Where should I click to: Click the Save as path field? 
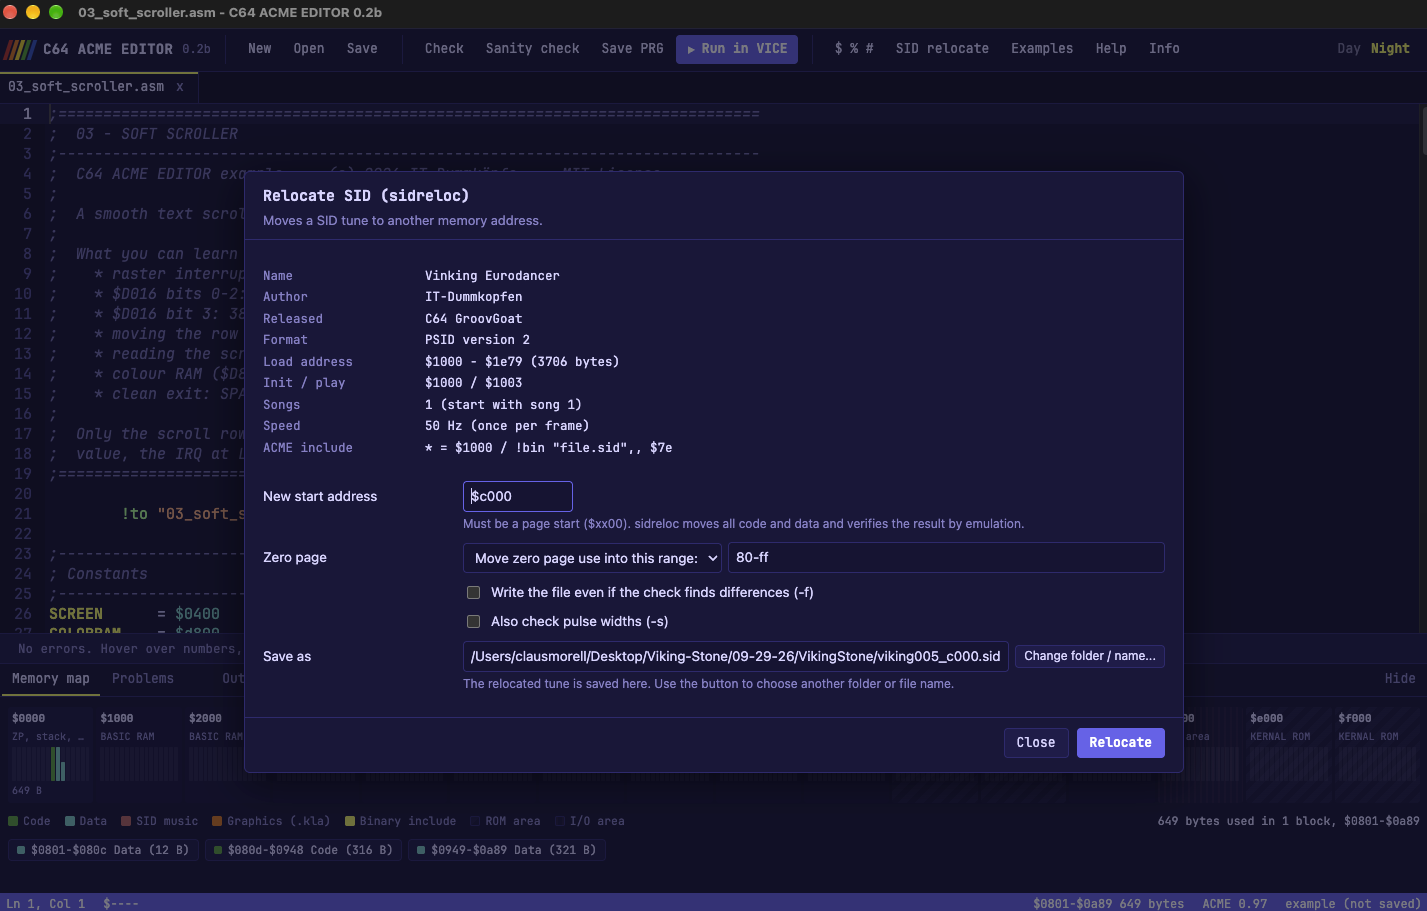click(736, 657)
